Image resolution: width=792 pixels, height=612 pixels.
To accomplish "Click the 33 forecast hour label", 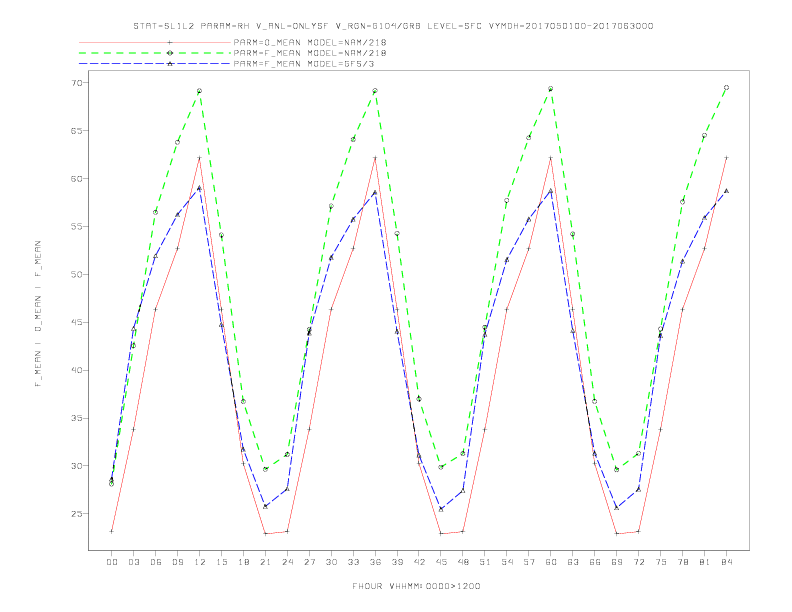I will click(x=353, y=562).
